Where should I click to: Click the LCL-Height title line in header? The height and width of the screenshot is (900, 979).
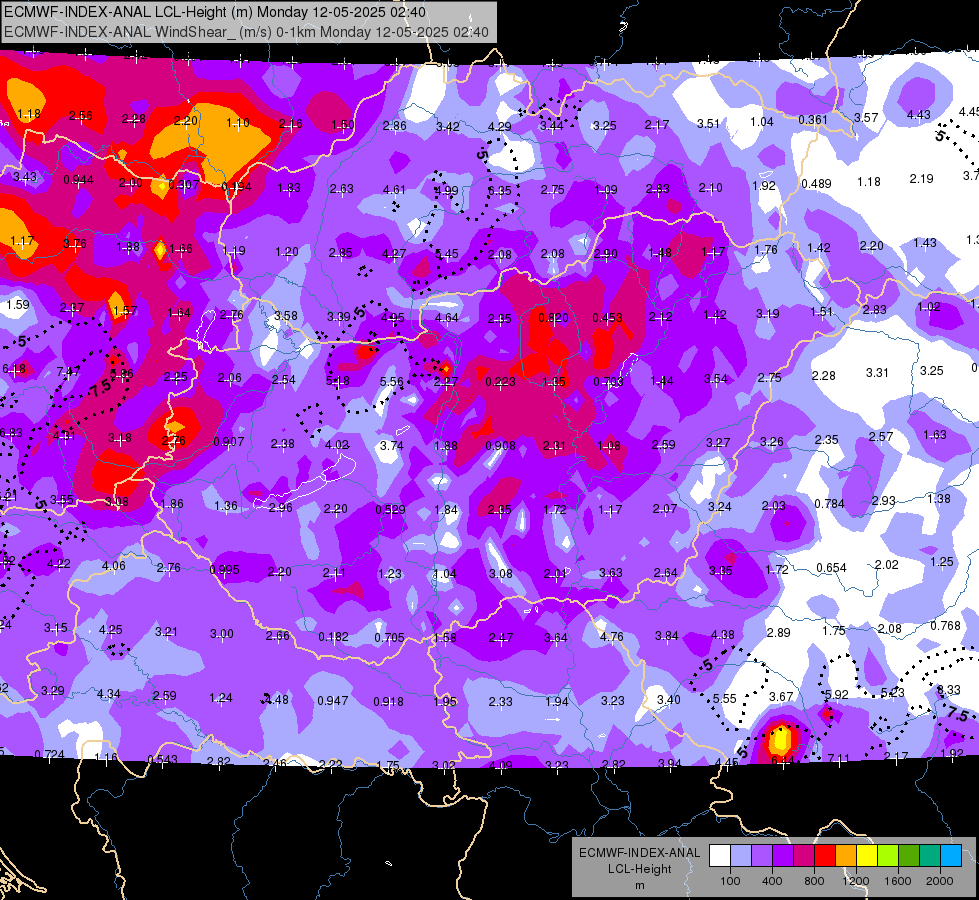coord(215,12)
